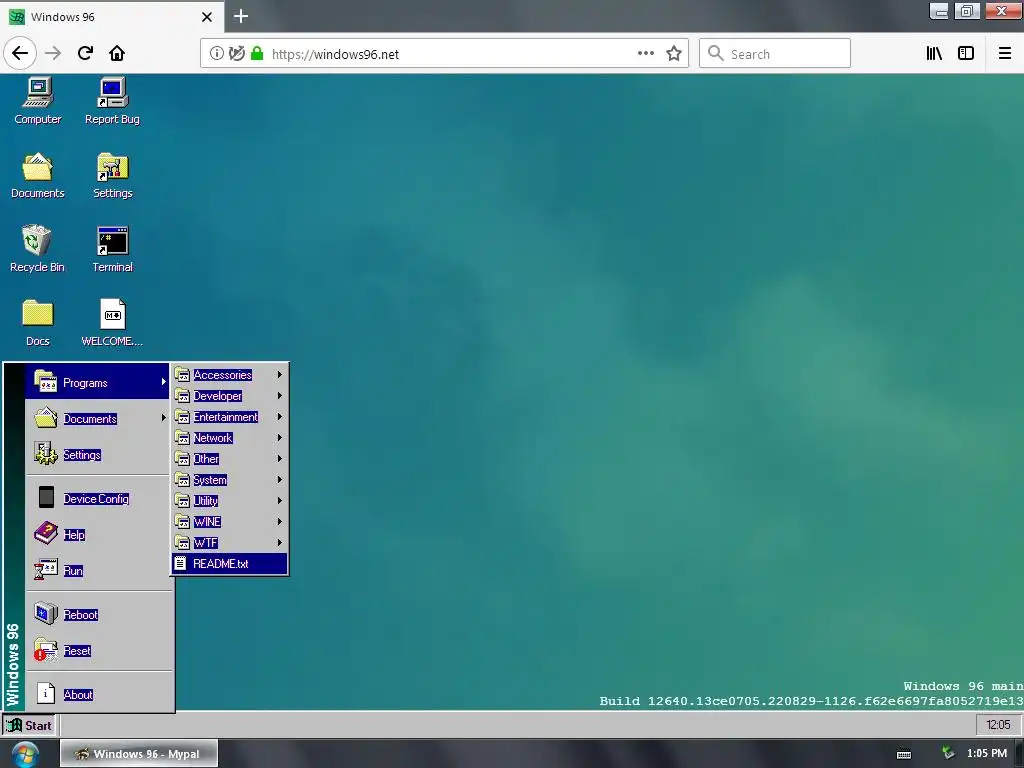Open README.txt from Programs submenu

(x=229, y=564)
